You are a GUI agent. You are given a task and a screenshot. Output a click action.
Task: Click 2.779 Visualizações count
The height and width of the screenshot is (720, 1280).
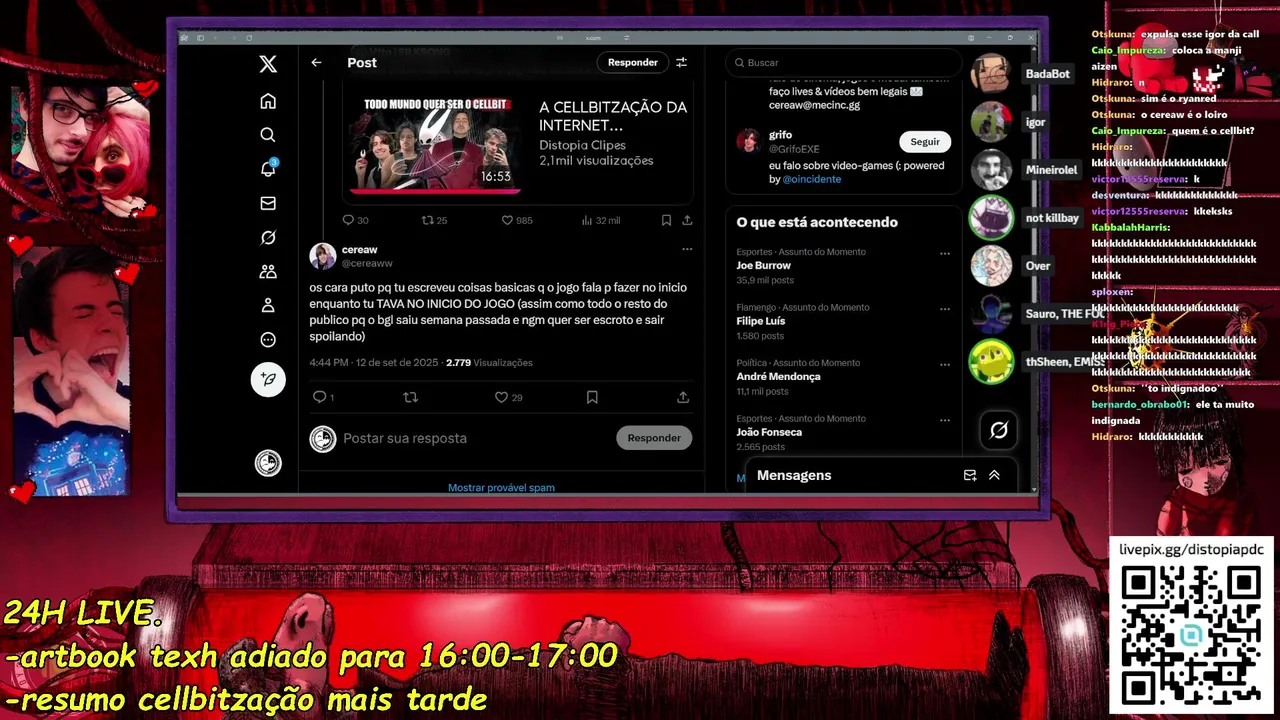[489, 363]
